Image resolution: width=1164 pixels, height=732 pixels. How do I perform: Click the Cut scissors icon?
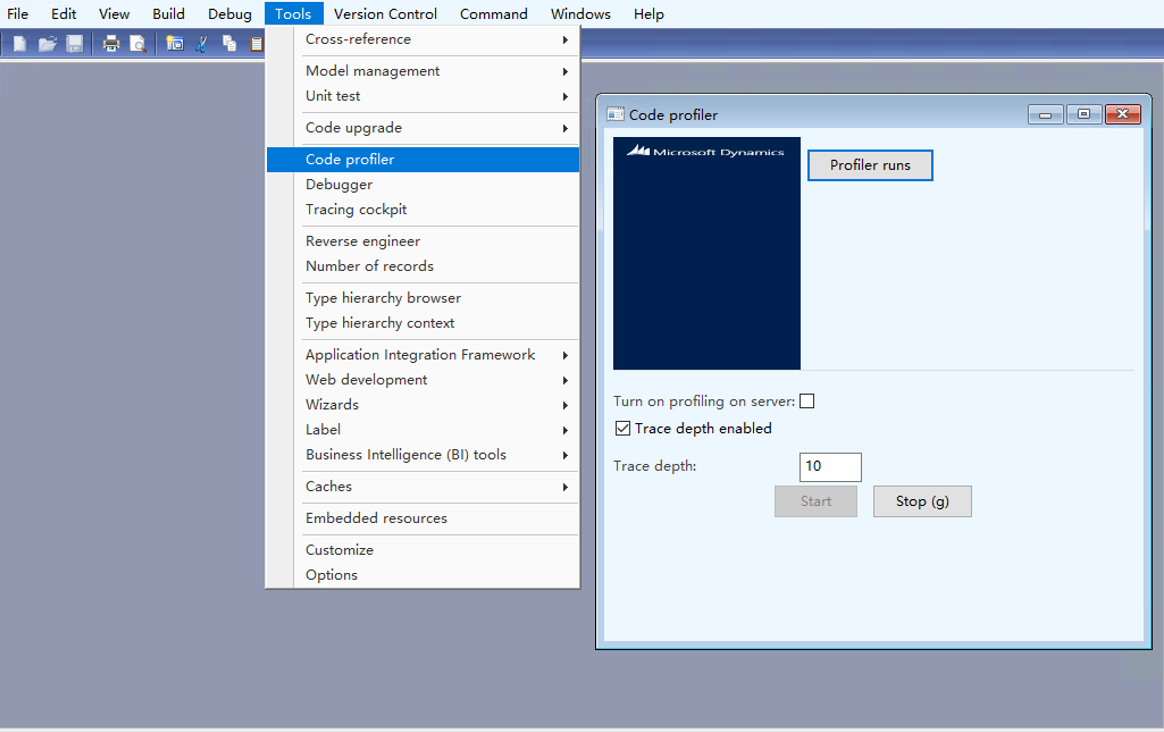coord(201,44)
